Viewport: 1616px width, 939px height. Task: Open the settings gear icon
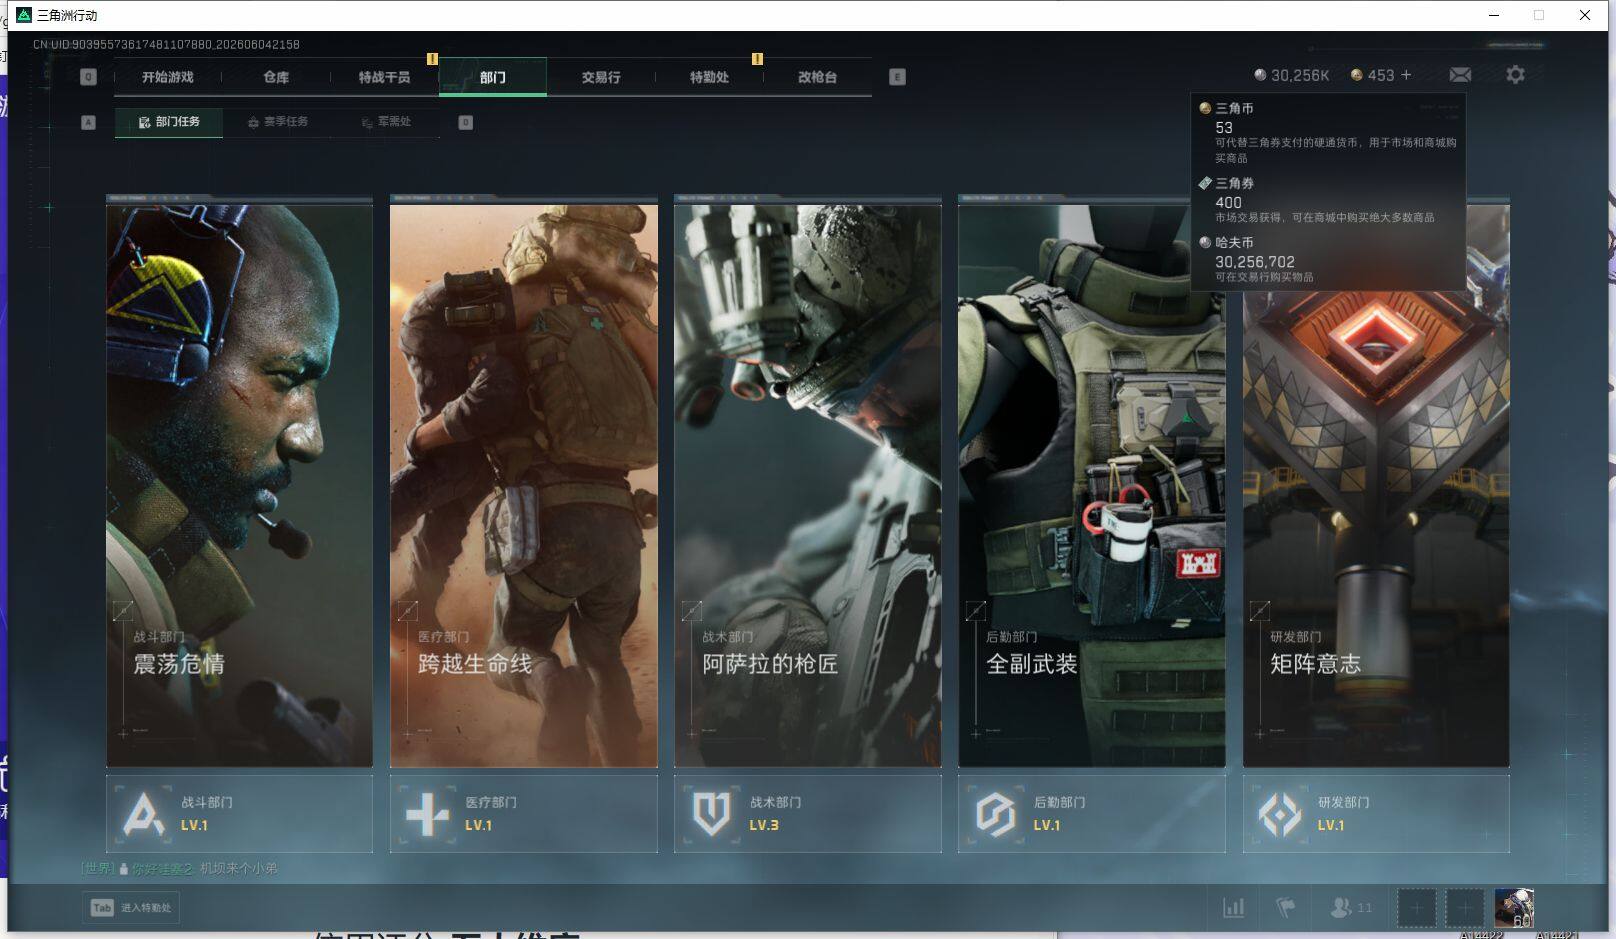pyautogui.click(x=1515, y=75)
